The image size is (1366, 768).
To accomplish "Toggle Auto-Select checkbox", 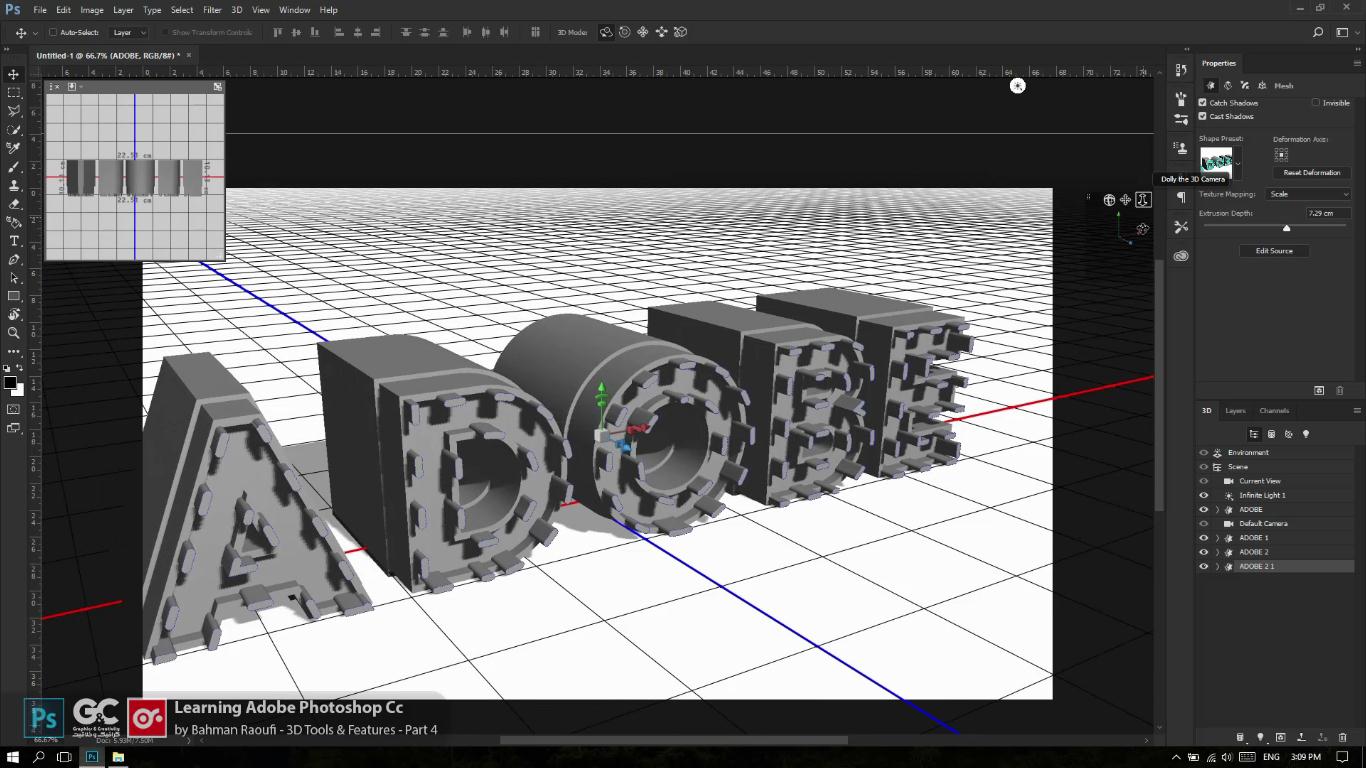I will point(53,32).
